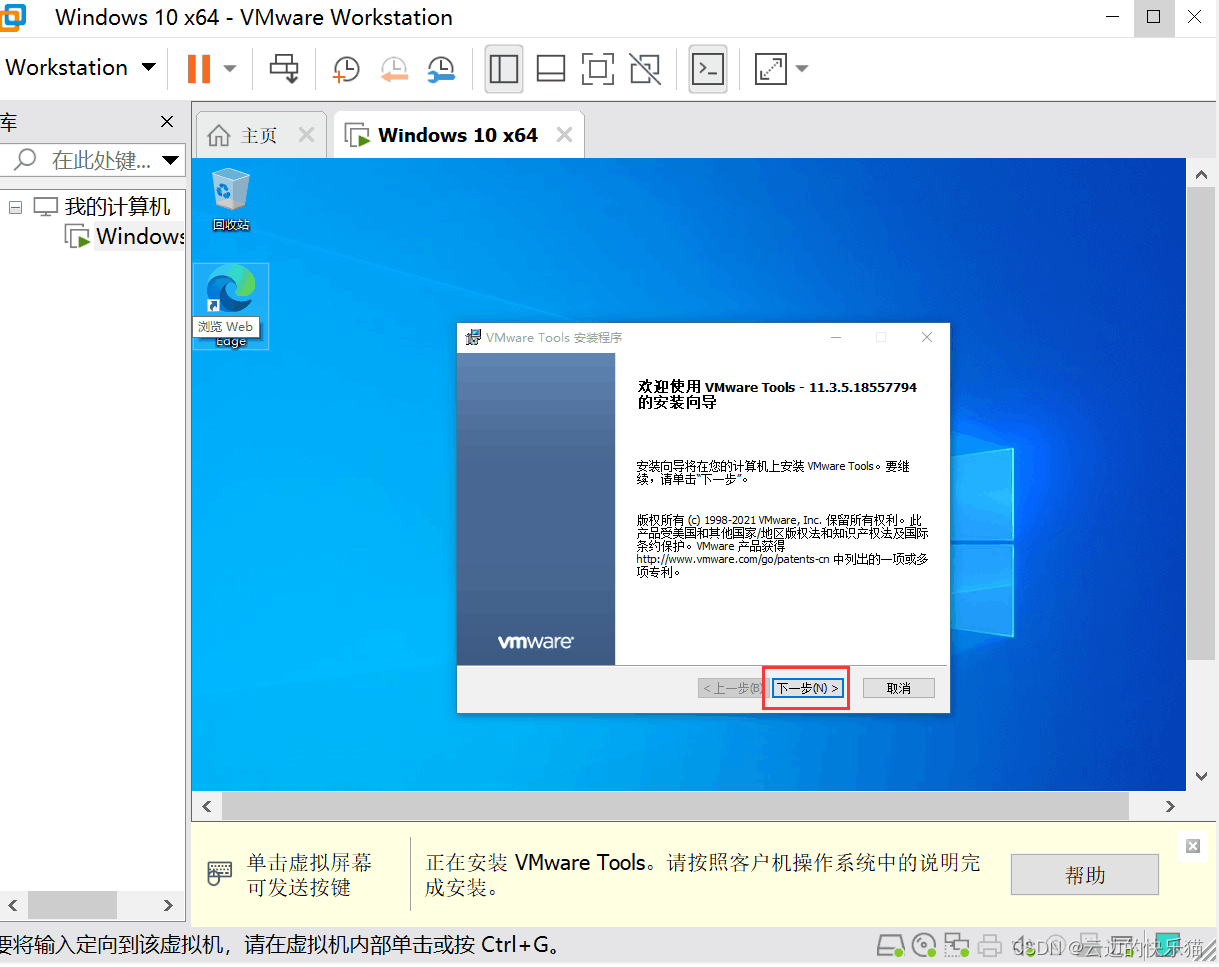Click the VMware Tools installer title icon
The height and width of the screenshot is (967, 1219).
pyautogui.click(x=473, y=338)
